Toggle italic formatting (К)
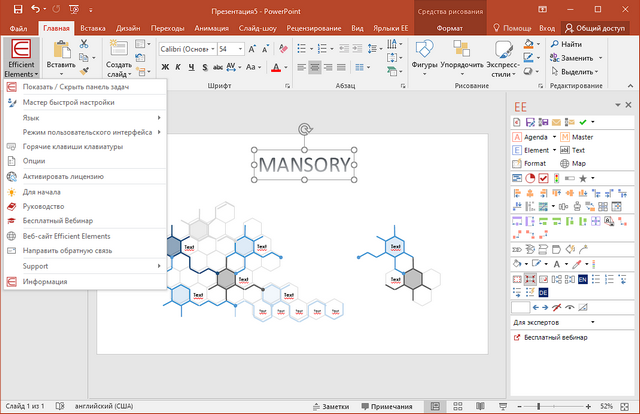 [177, 67]
